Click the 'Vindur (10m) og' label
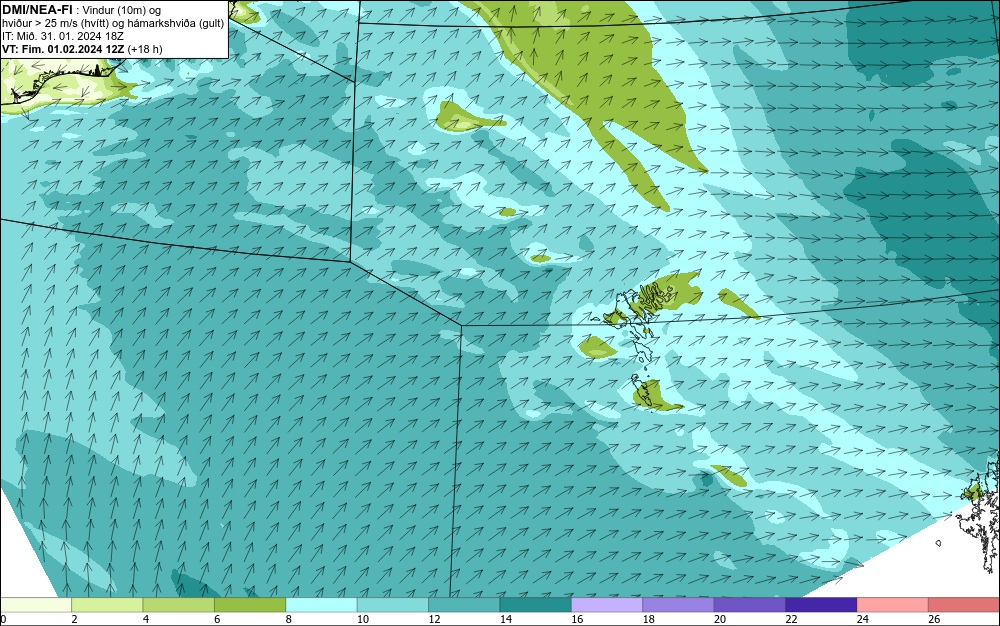This screenshot has height=626, width=1000. click(122, 10)
